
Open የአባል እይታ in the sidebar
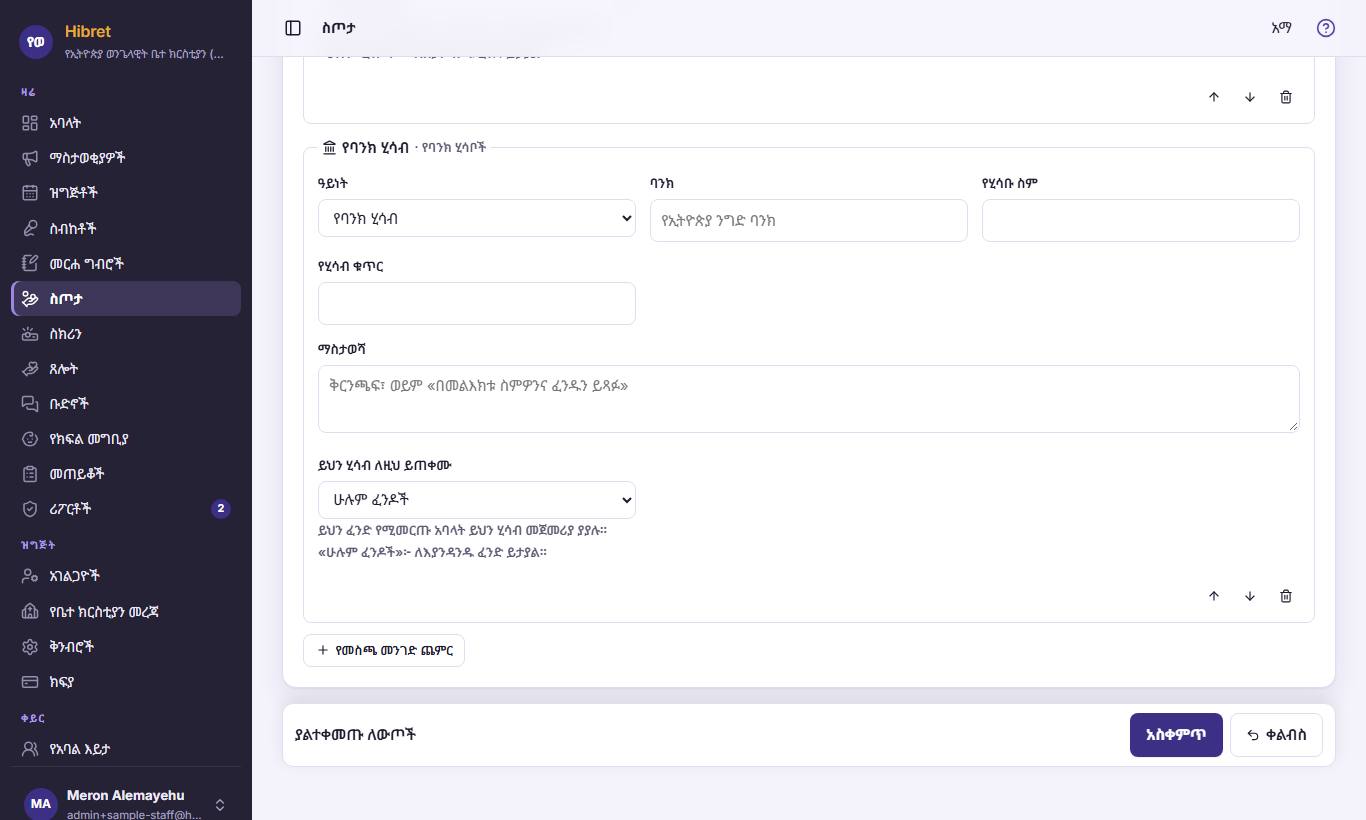click(x=126, y=749)
